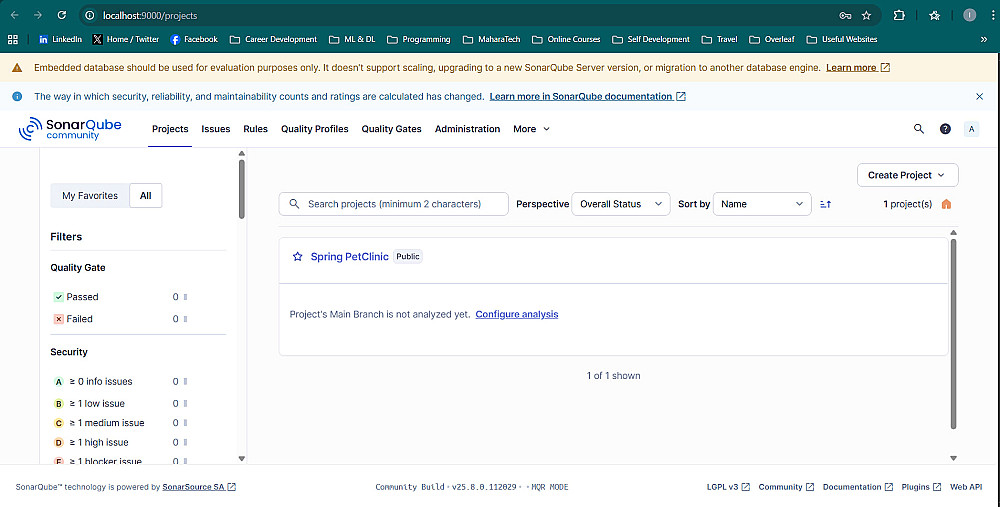Image resolution: width=1000 pixels, height=507 pixels.
Task: Dismiss the blue info banner
Action: (x=979, y=96)
